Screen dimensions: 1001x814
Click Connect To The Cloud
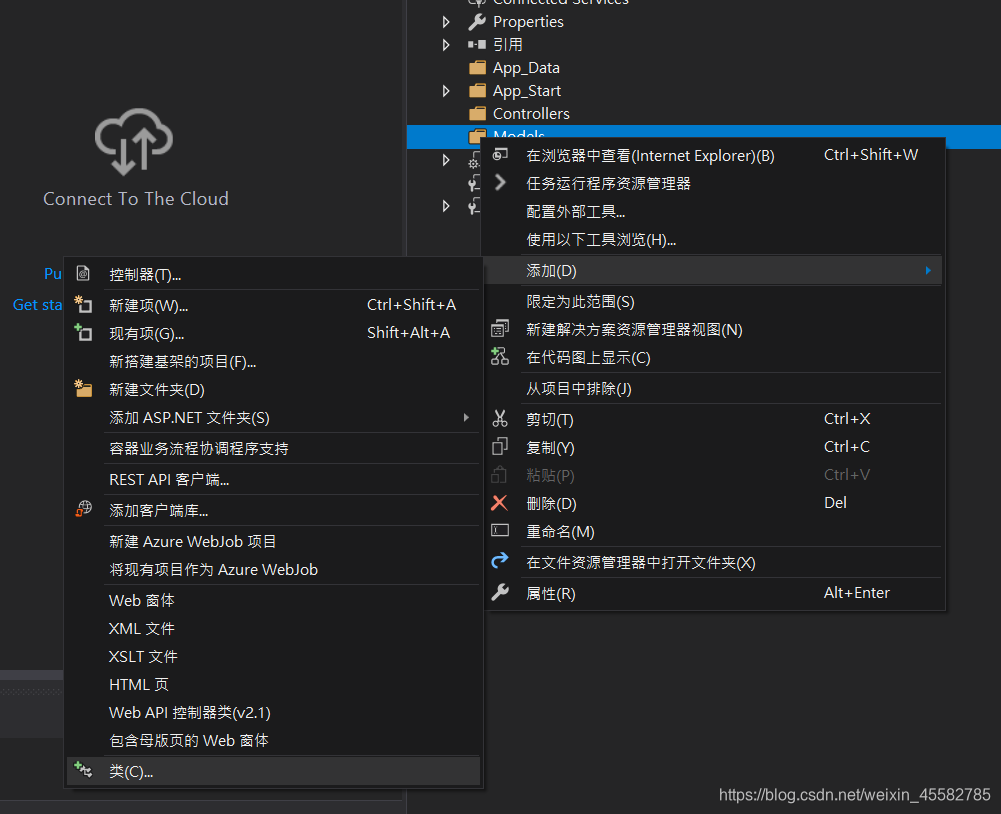[135, 198]
